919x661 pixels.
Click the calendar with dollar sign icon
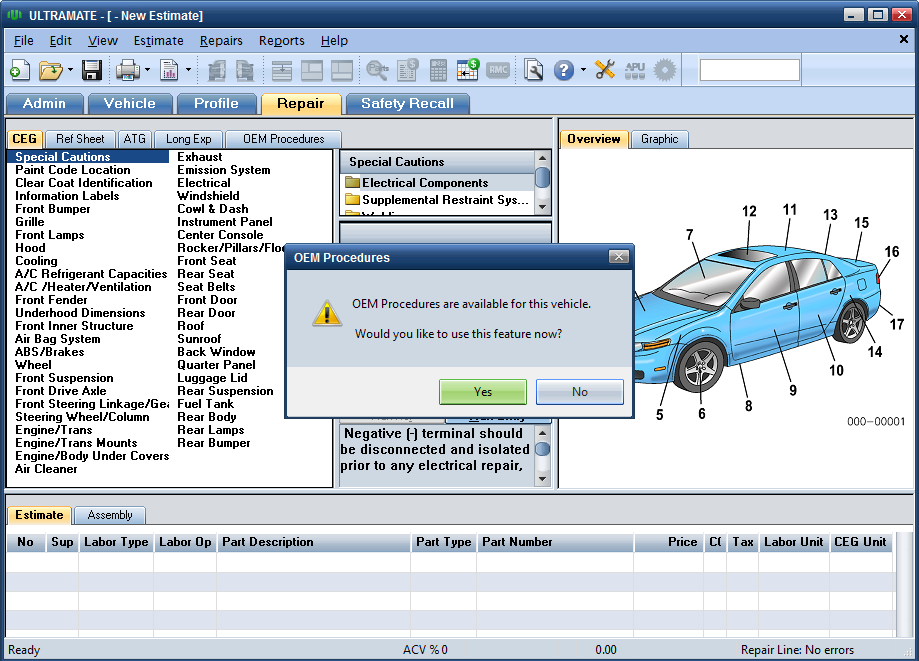[x=468, y=70]
